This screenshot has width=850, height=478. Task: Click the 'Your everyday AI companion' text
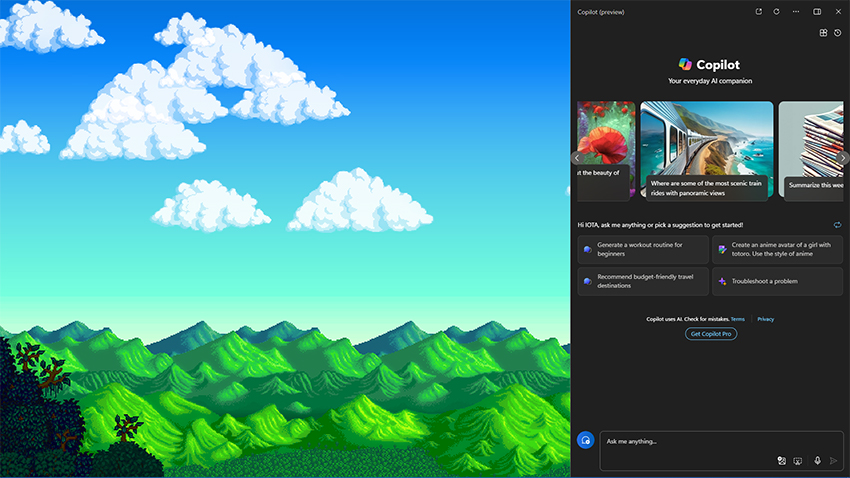tap(710, 81)
